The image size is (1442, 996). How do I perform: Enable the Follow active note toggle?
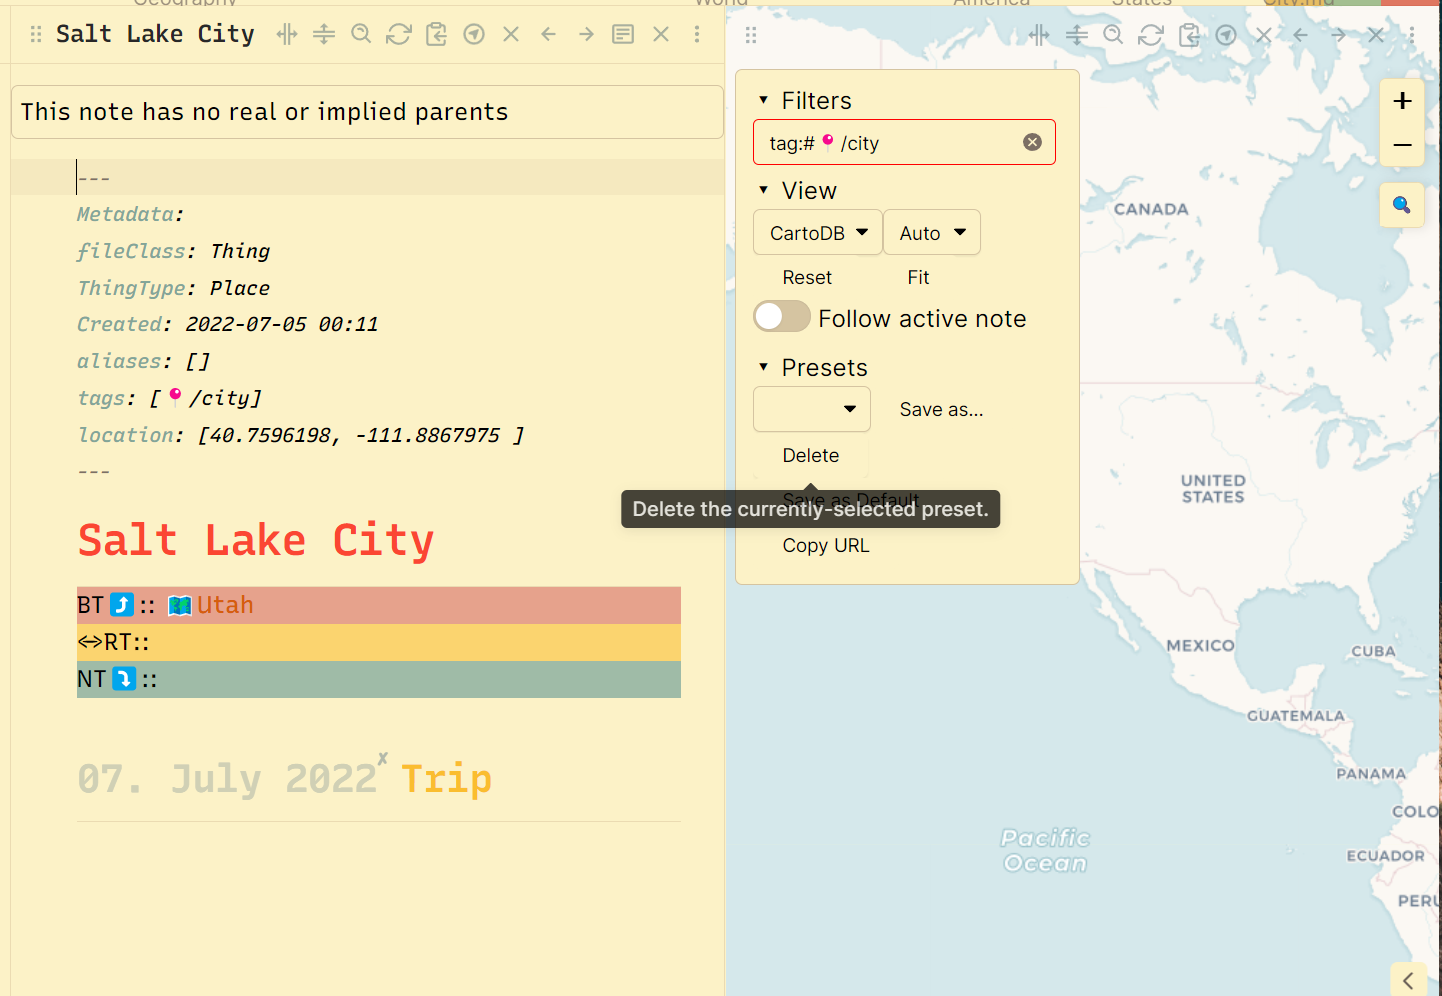tap(781, 316)
